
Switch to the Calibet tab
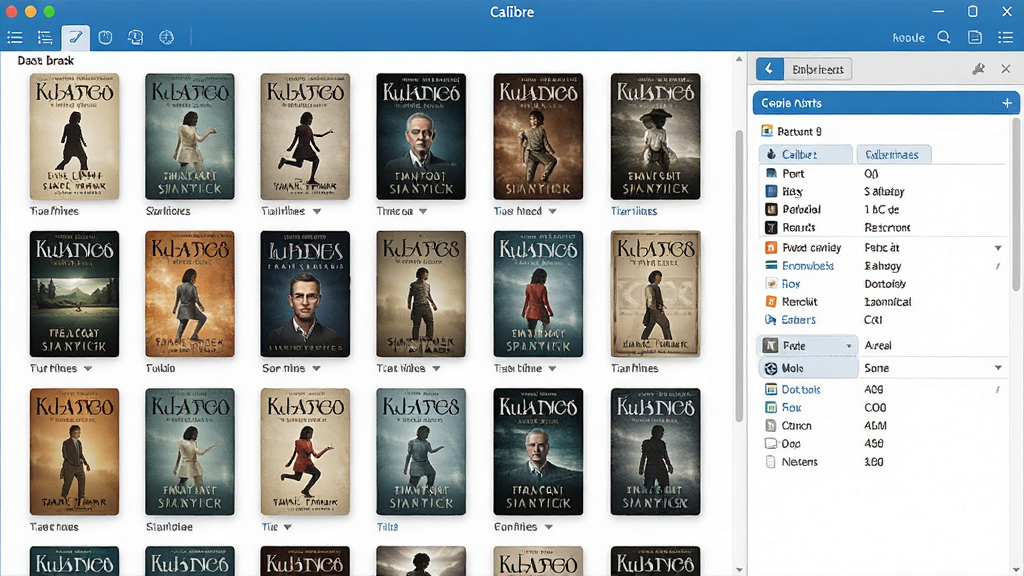click(806, 155)
